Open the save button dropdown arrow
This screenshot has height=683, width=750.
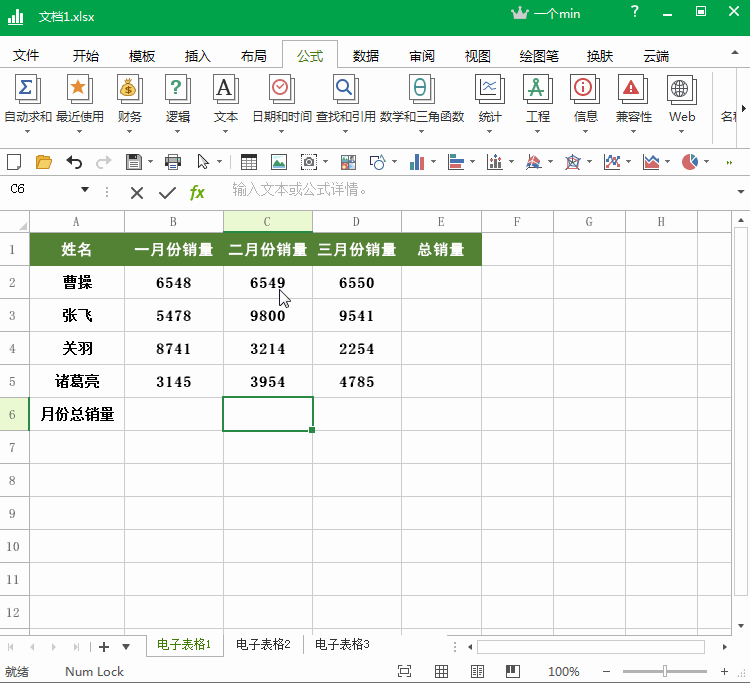150,162
